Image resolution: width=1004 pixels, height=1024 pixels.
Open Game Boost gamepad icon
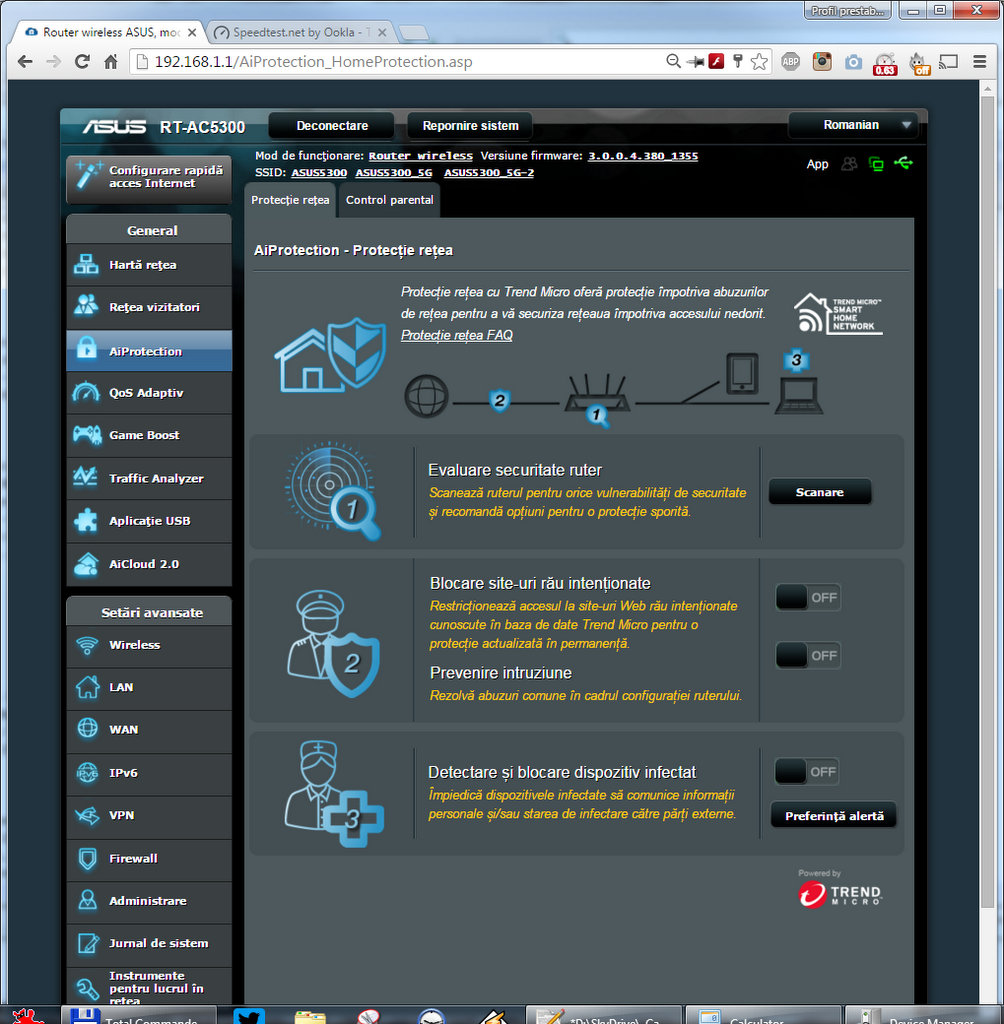click(x=86, y=435)
